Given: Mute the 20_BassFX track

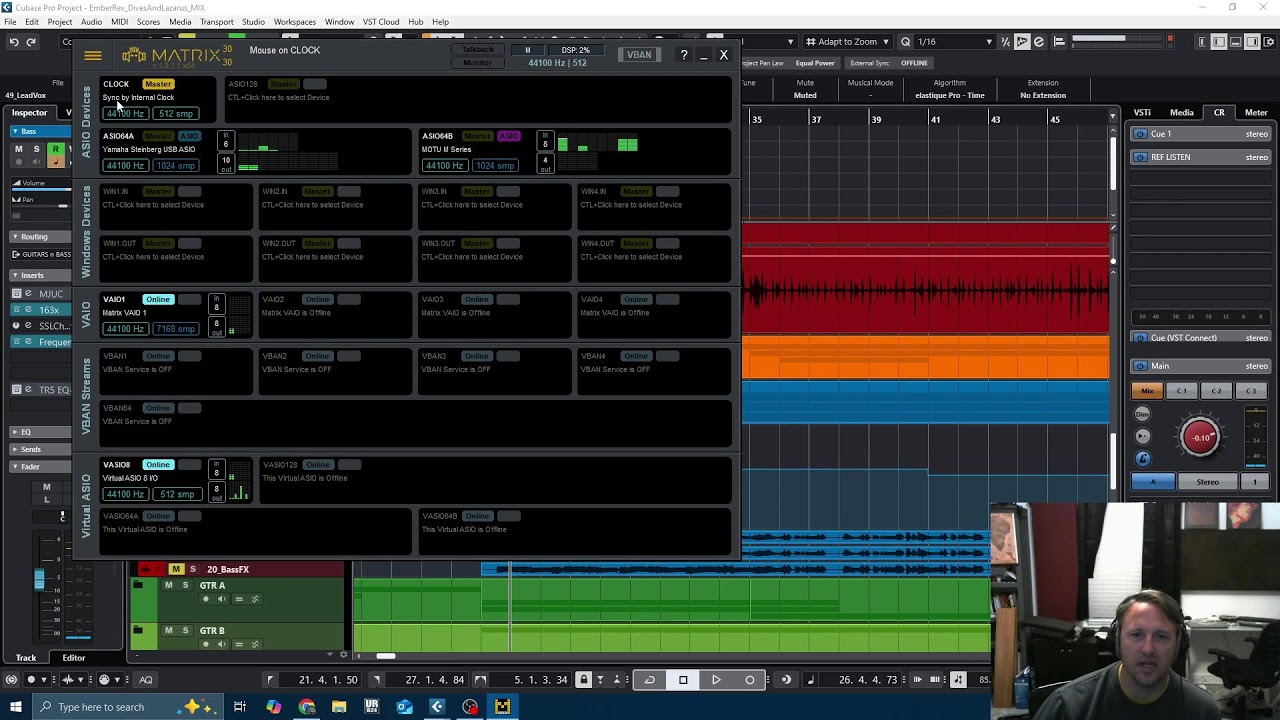Looking at the screenshot, I should 176,569.
